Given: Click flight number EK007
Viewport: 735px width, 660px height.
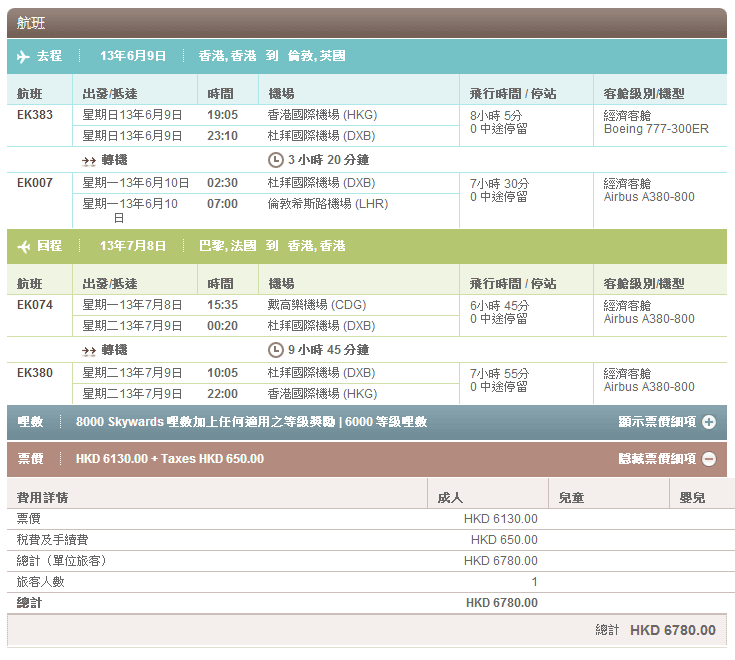Looking at the screenshot, I should [x=35, y=183].
